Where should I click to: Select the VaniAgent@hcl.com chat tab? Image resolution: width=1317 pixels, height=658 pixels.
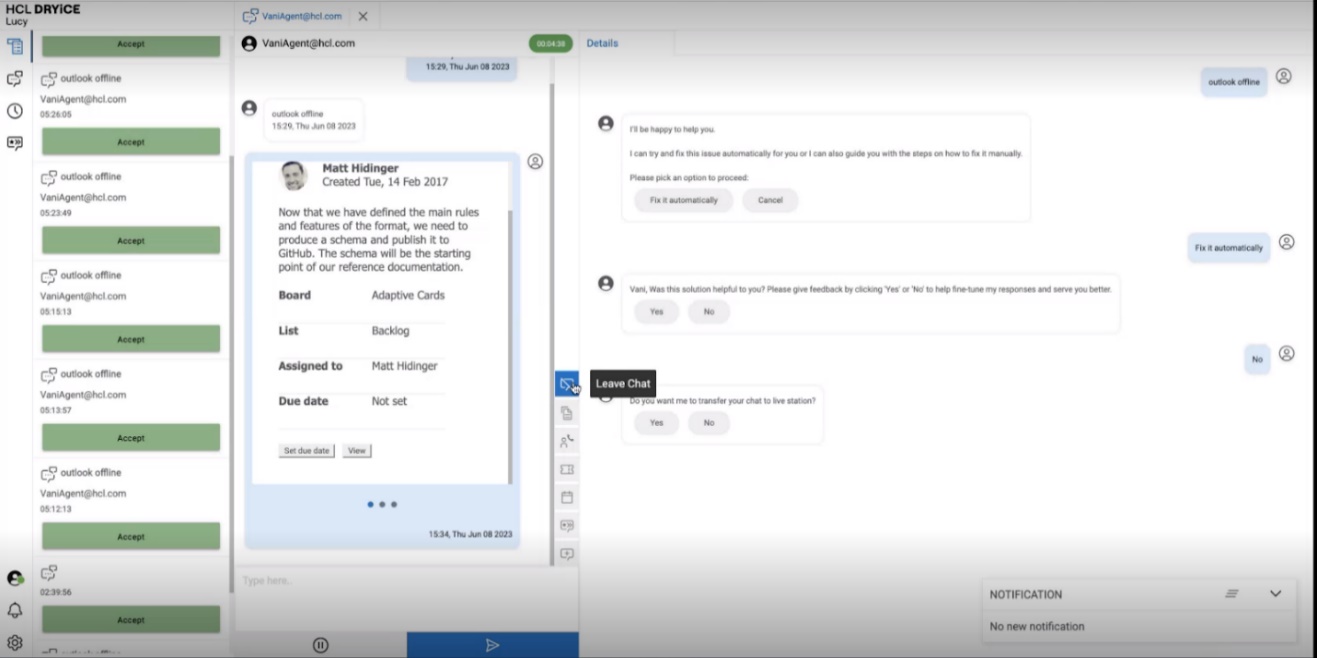point(294,16)
